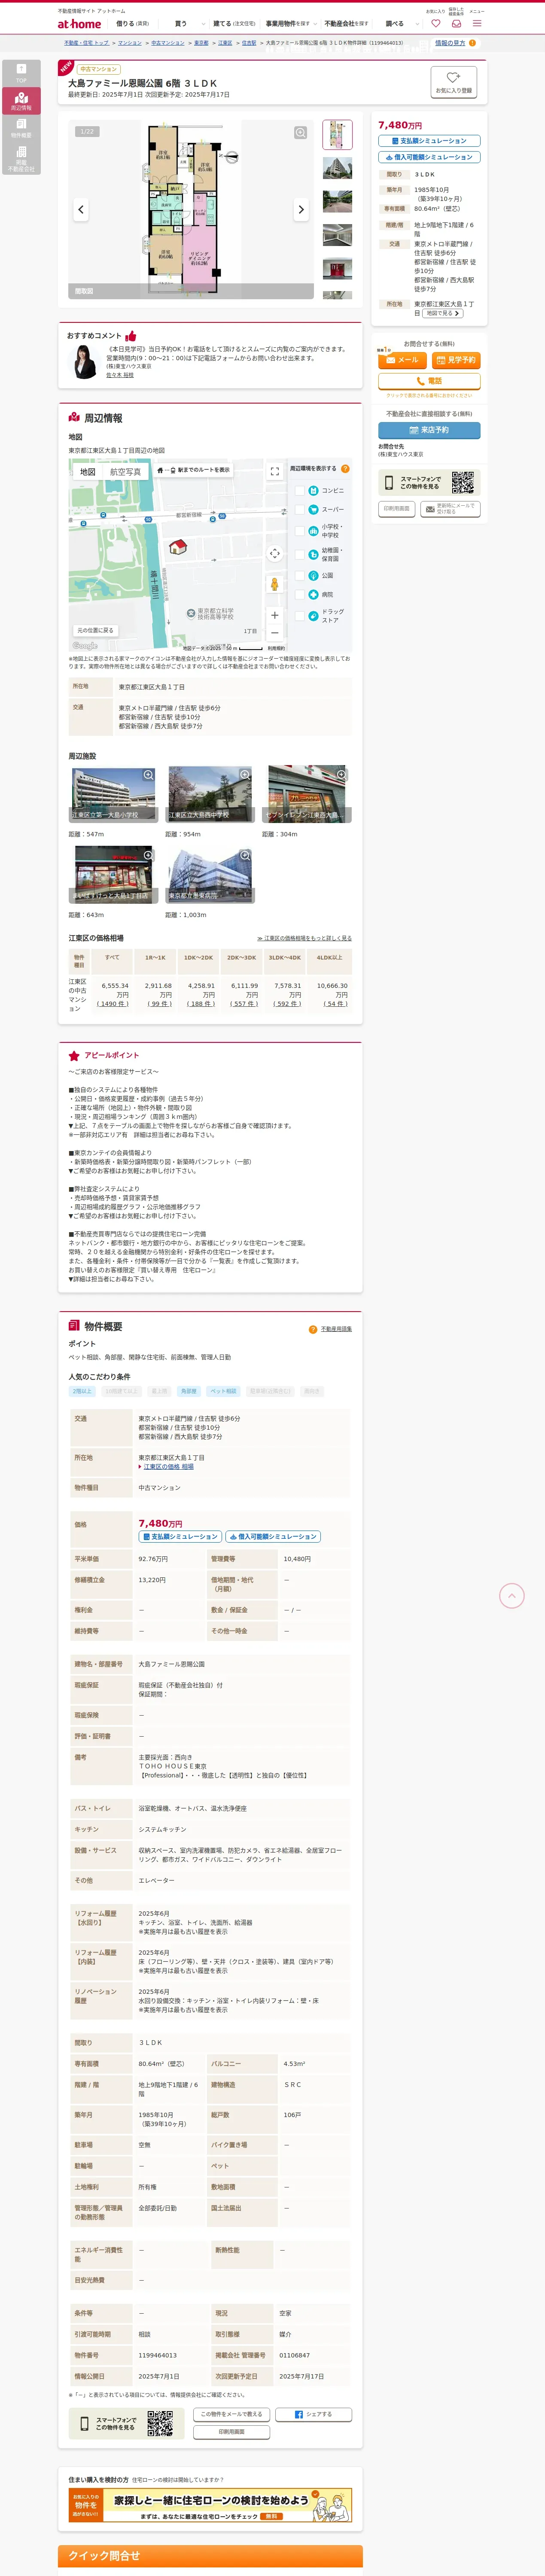This screenshot has width=545, height=2576.
Task: Open 借入可能額シミュレーション in price panel
Action: [x=429, y=157]
